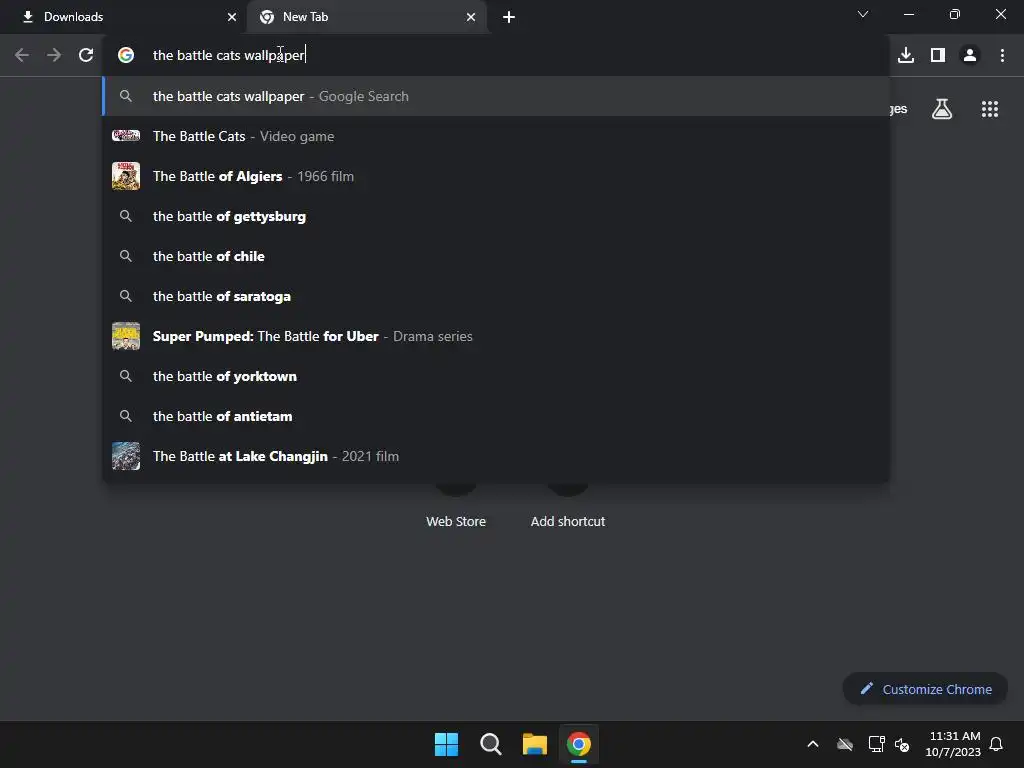
Task: Choose 'the battle of antietam' suggestion
Action: pos(496,416)
